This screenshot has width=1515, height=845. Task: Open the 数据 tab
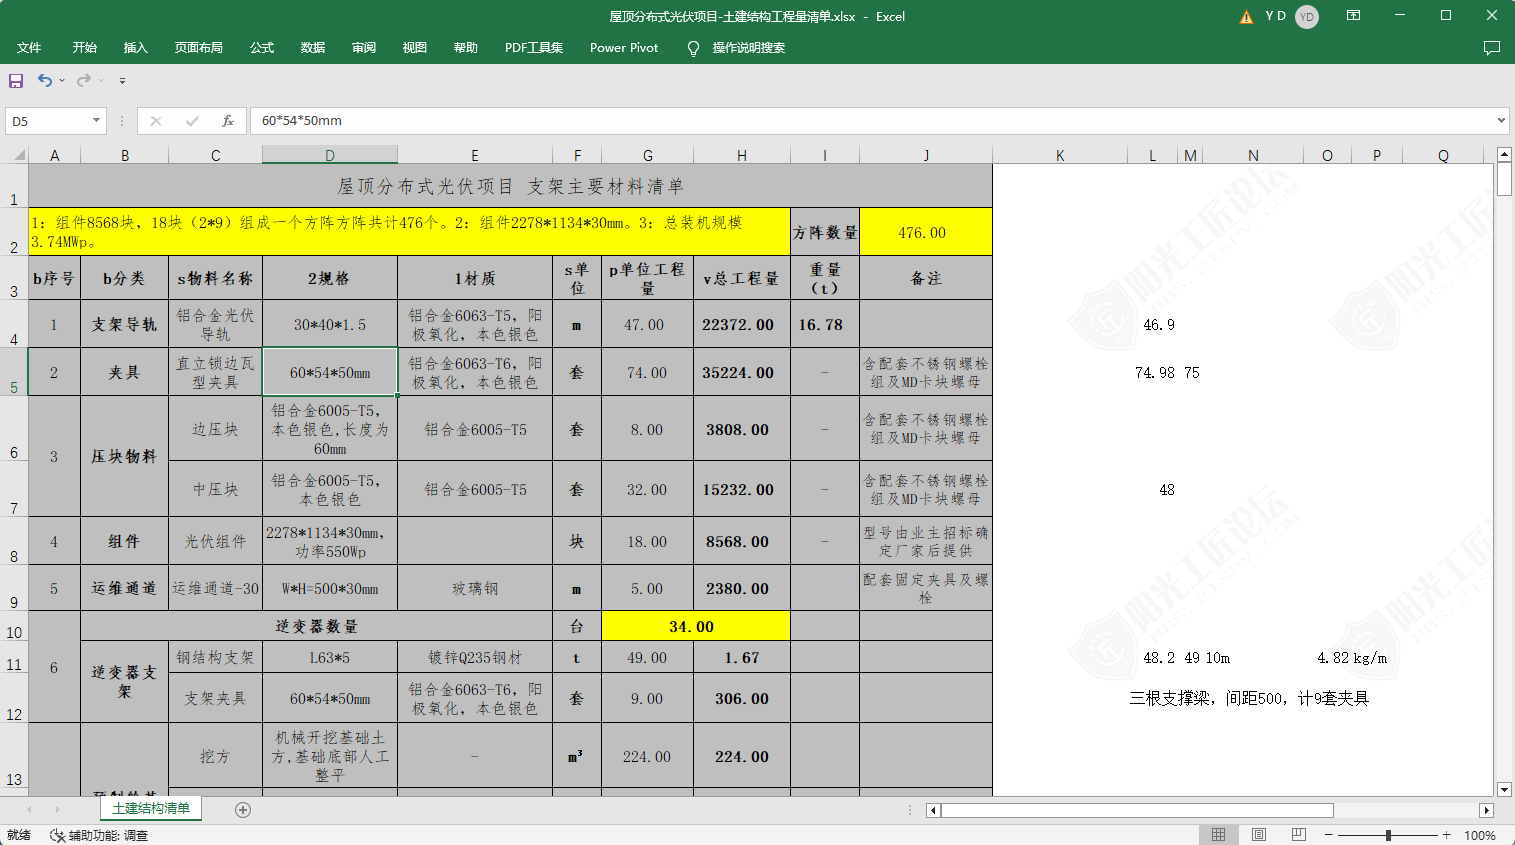coord(313,48)
